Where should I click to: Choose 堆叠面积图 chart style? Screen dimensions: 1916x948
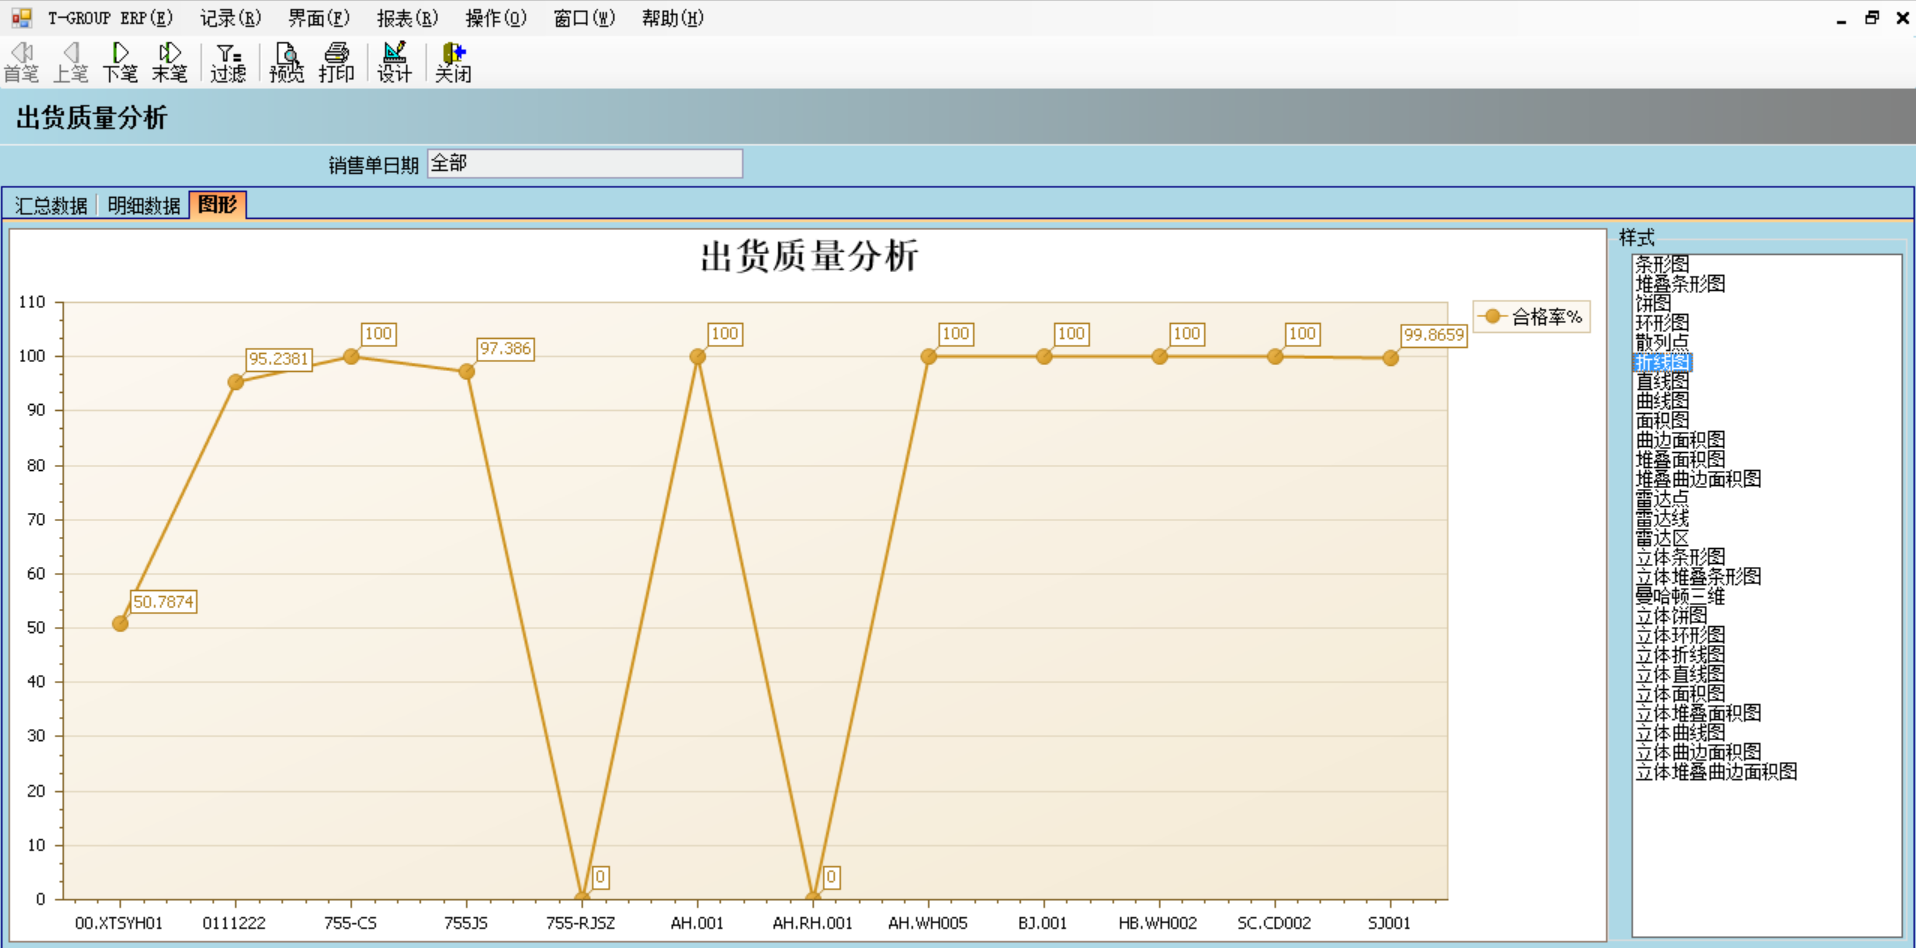[1680, 459]
